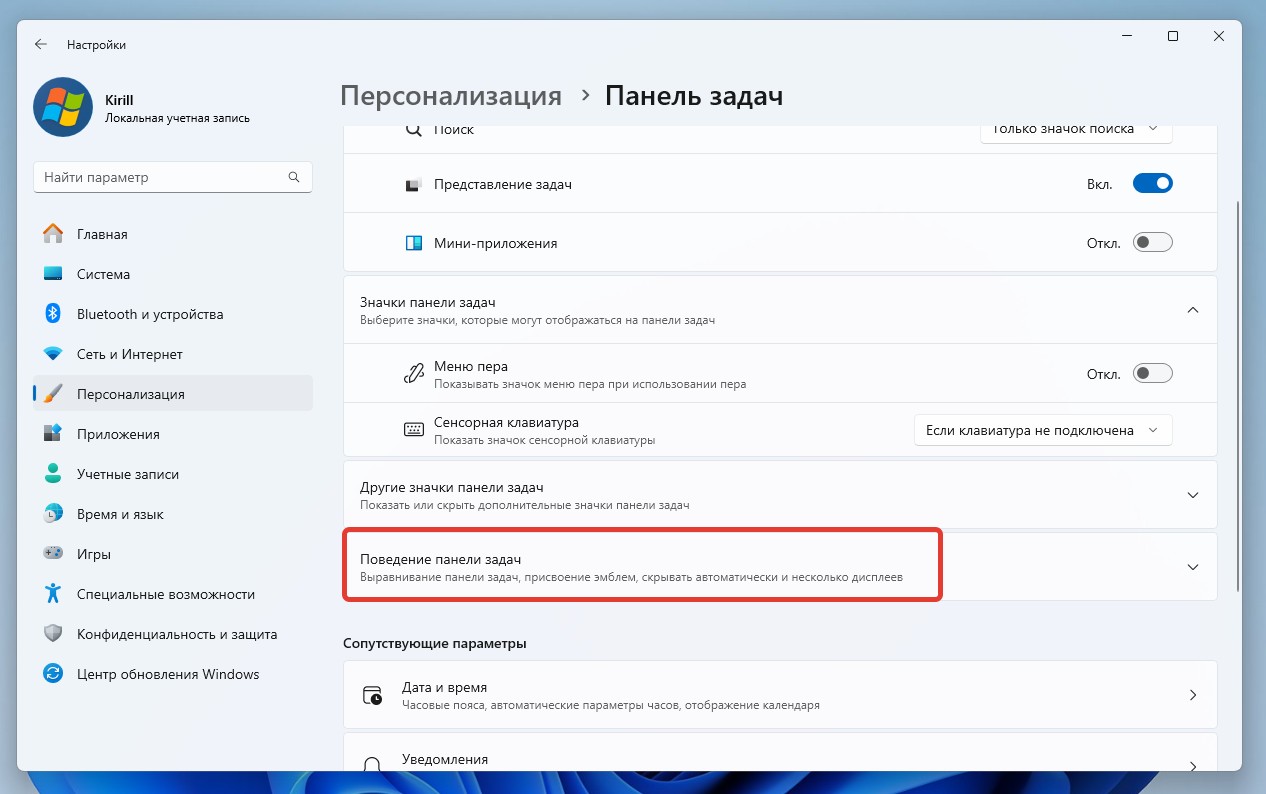Turn on the Меню пера toggle
This screenshot has height=794, width=1266.
[x=1152, y=373]
